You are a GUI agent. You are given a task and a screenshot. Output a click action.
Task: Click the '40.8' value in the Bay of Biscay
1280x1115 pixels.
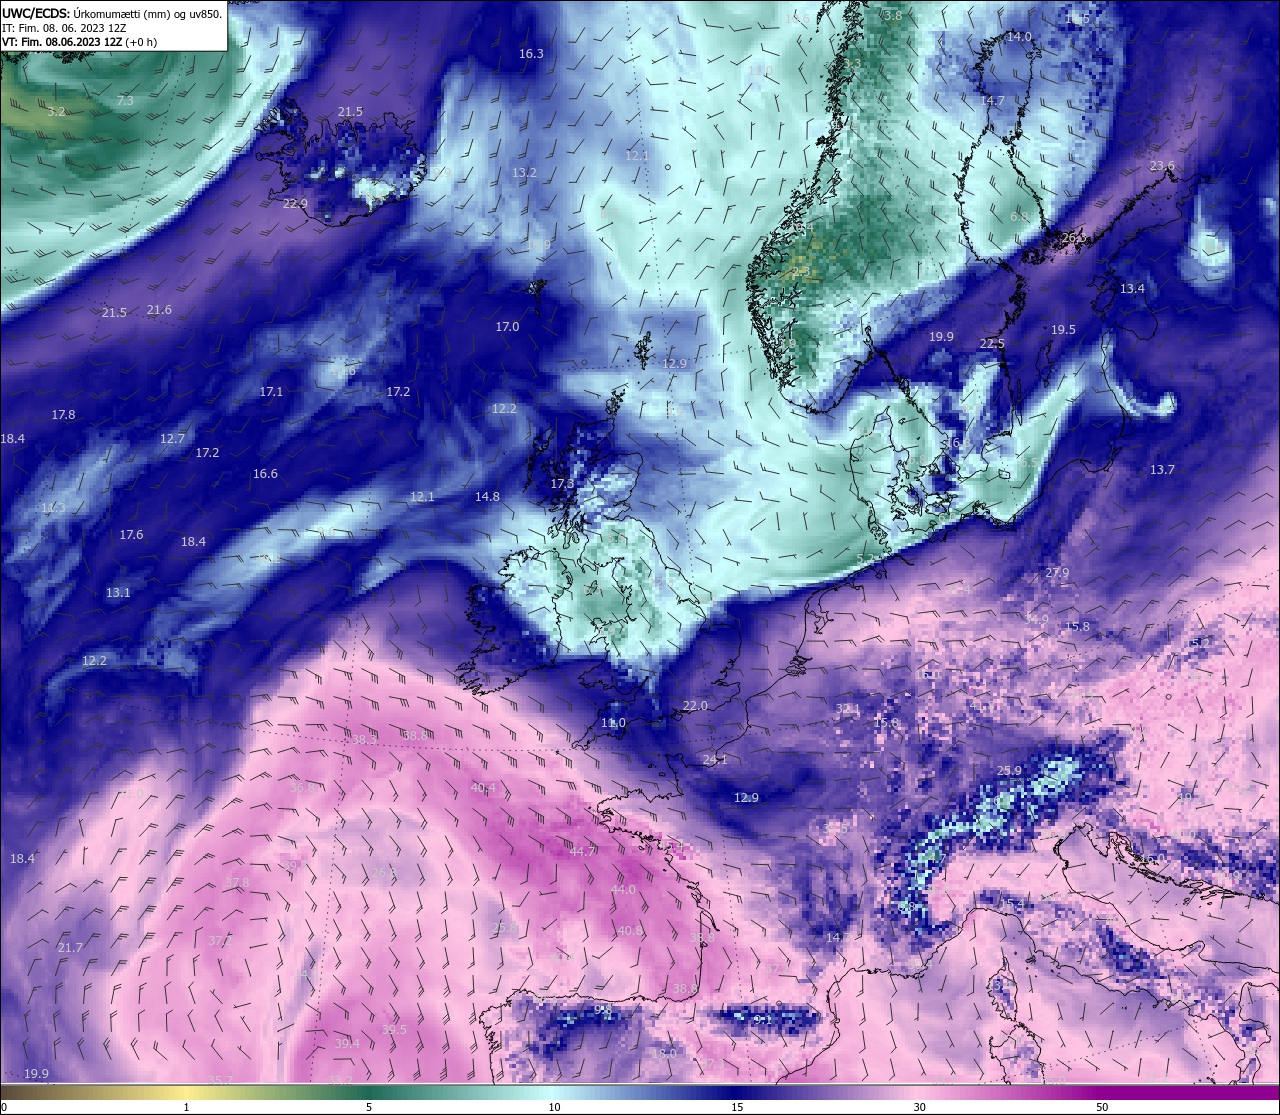tap(630, 931)
